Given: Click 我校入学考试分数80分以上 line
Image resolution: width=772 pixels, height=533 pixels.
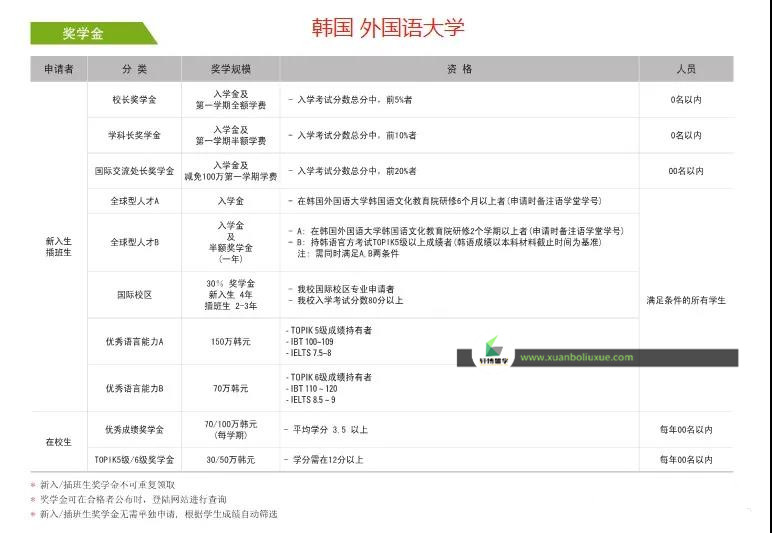Looking at the screenshot, I should 346,300.
